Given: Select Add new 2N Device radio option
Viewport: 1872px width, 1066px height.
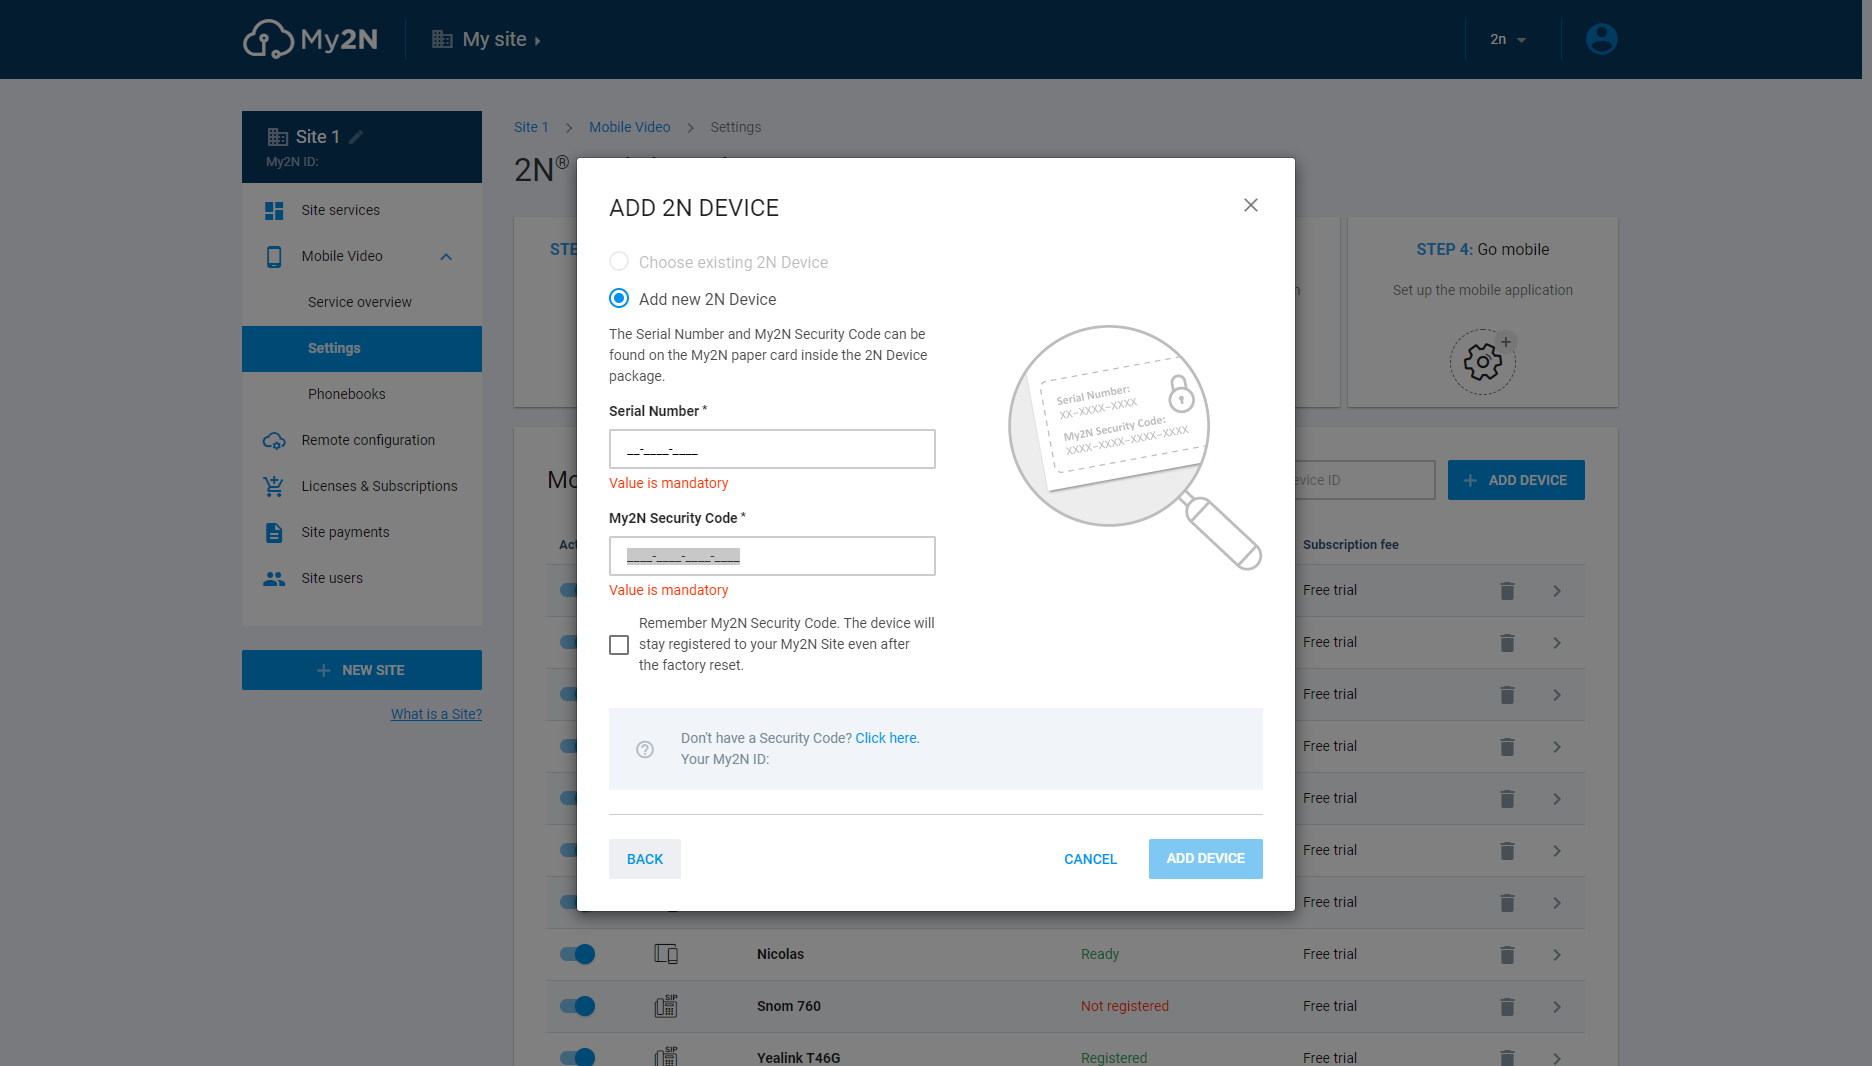Looking at the screenshot, I should [619, 299].
